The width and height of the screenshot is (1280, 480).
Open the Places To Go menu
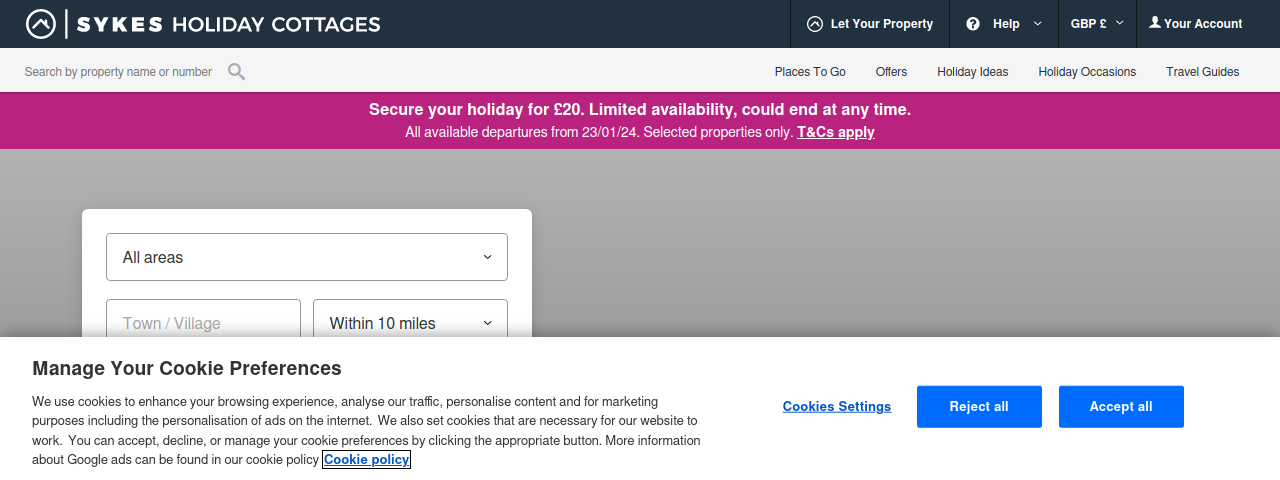(x=810, y=72)
